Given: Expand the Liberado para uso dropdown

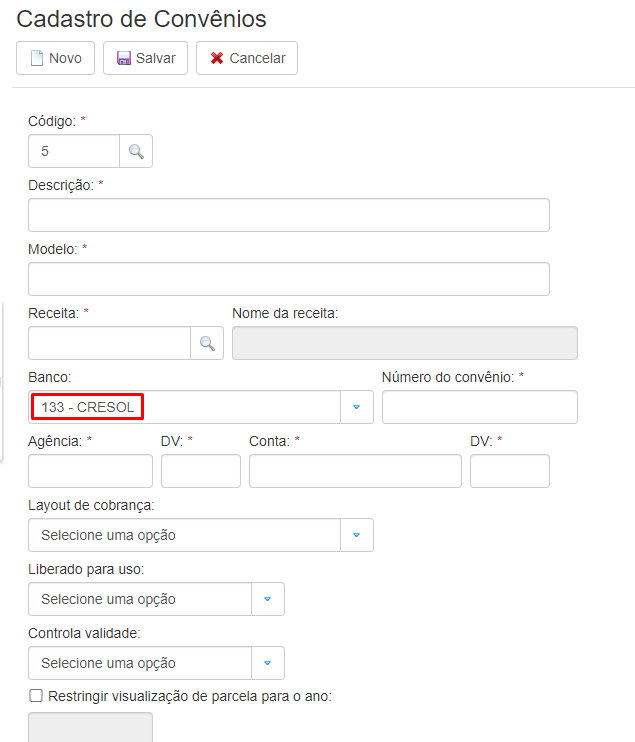Looking at the screenshot, I should (156, 599).
